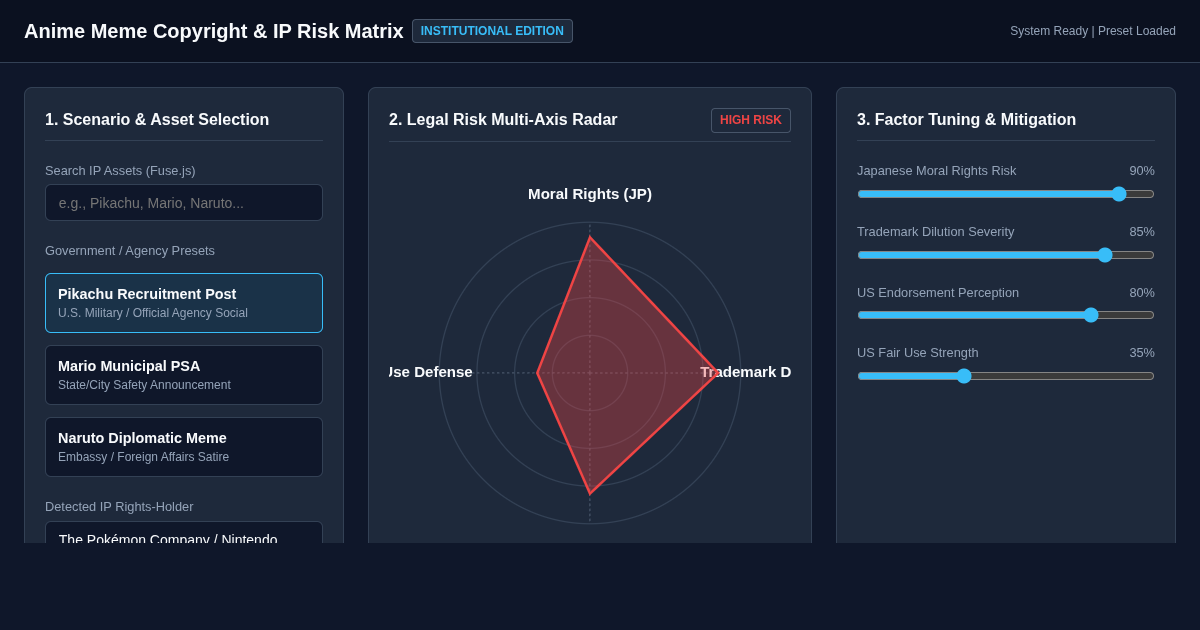Viewport: 1200px width, 630px height.
Task: Select the Mario Municipal PSA preset
Action: click(184, 375)
